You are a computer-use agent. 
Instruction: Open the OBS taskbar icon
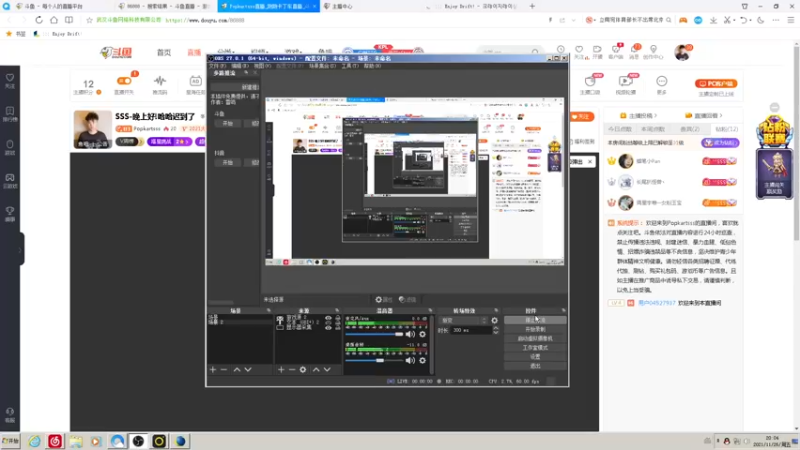tap(138, 441)
